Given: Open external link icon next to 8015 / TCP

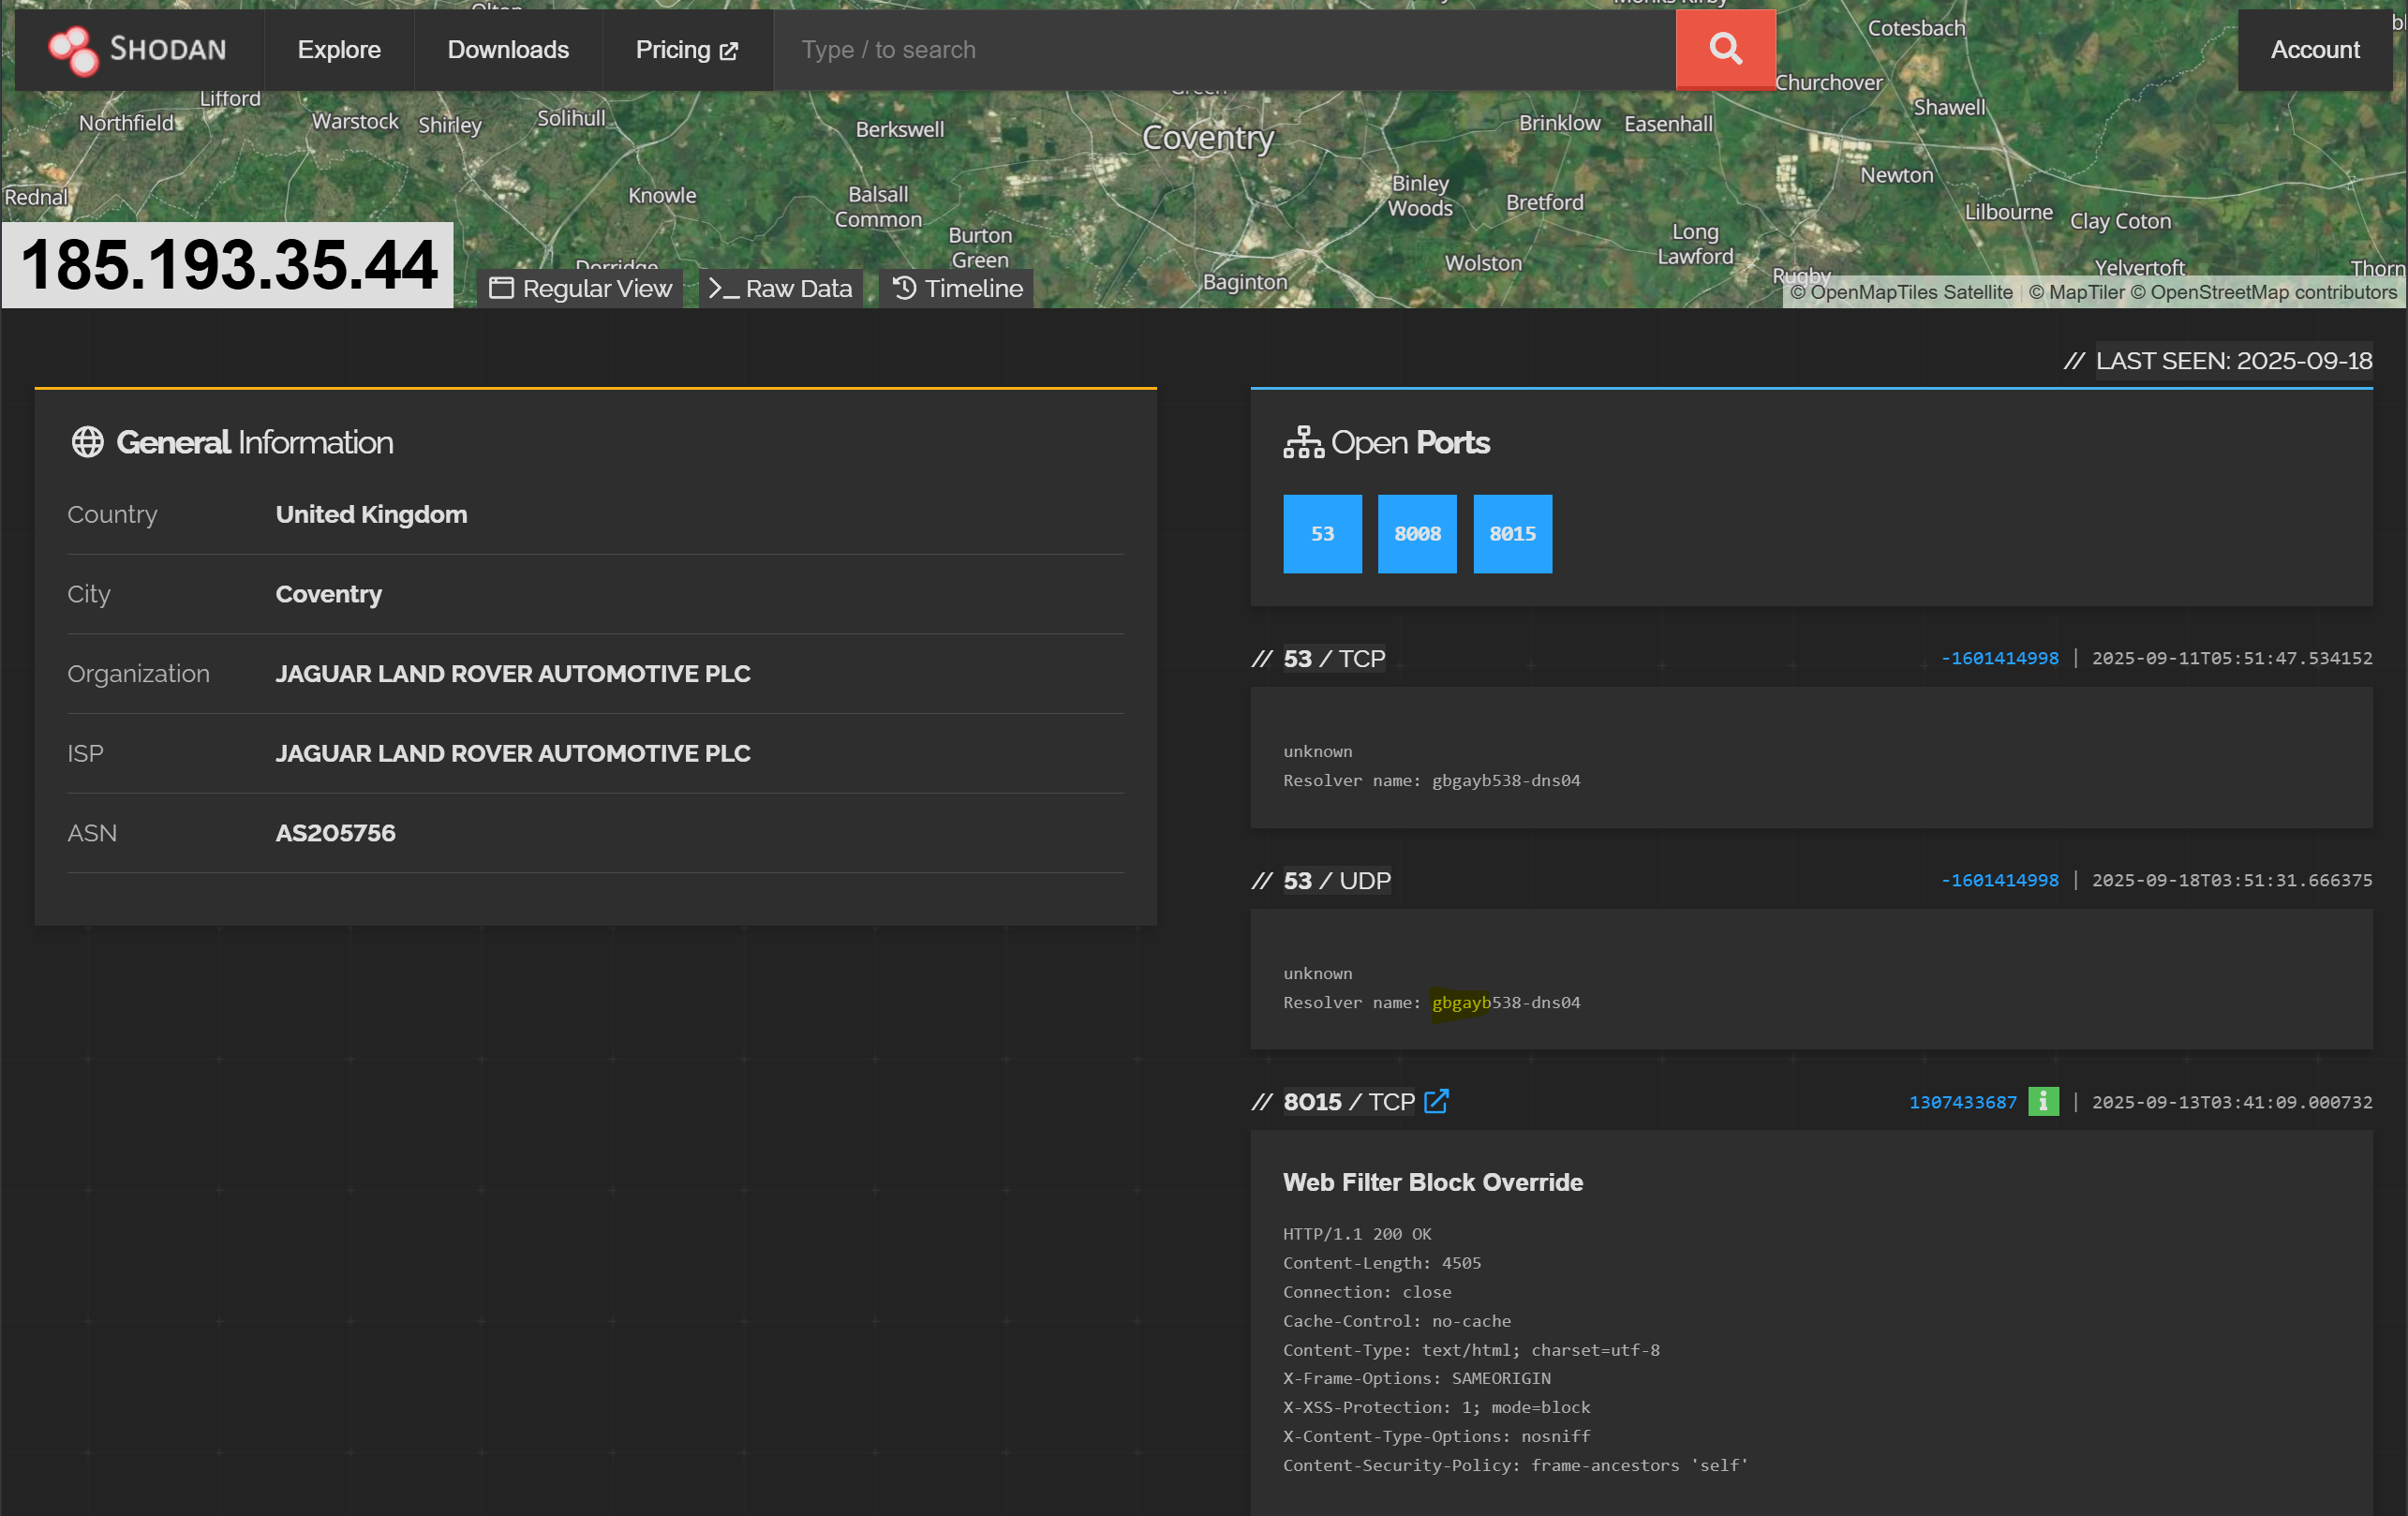Looking at the screenshot, I should [x=1436, y=1101].
